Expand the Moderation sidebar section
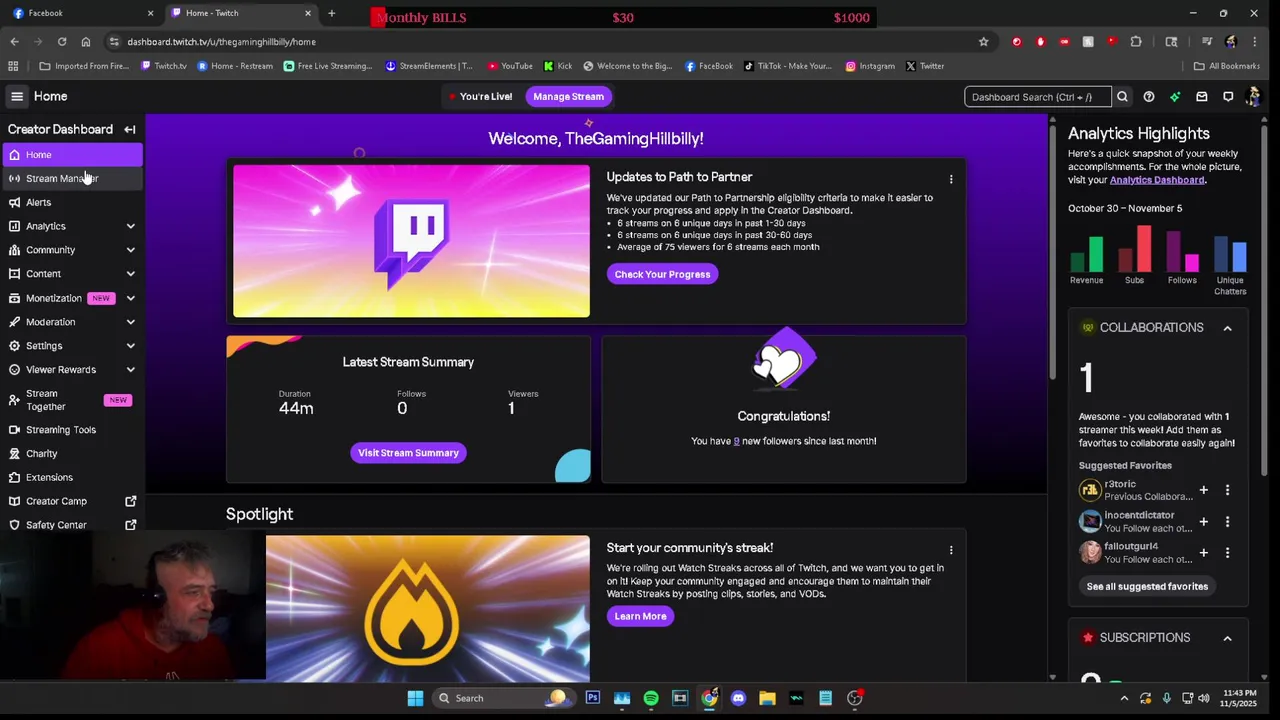Image resolution: width=1280 pixels, height=720 pixels. 130,322
